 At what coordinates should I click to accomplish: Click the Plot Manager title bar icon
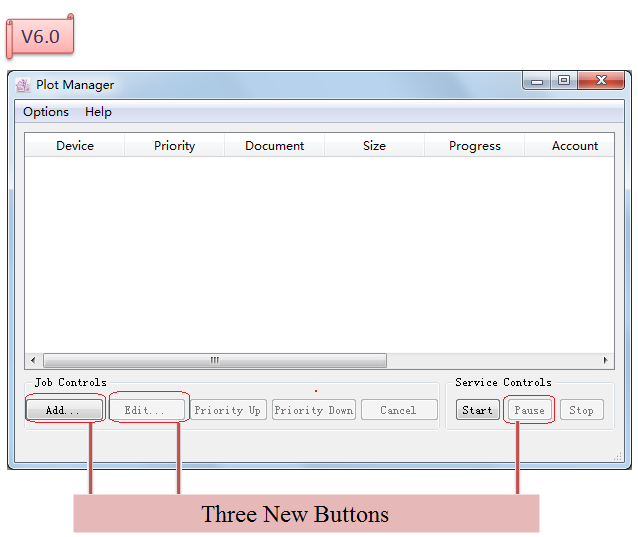pyautogui.click(x=23, y=85)
